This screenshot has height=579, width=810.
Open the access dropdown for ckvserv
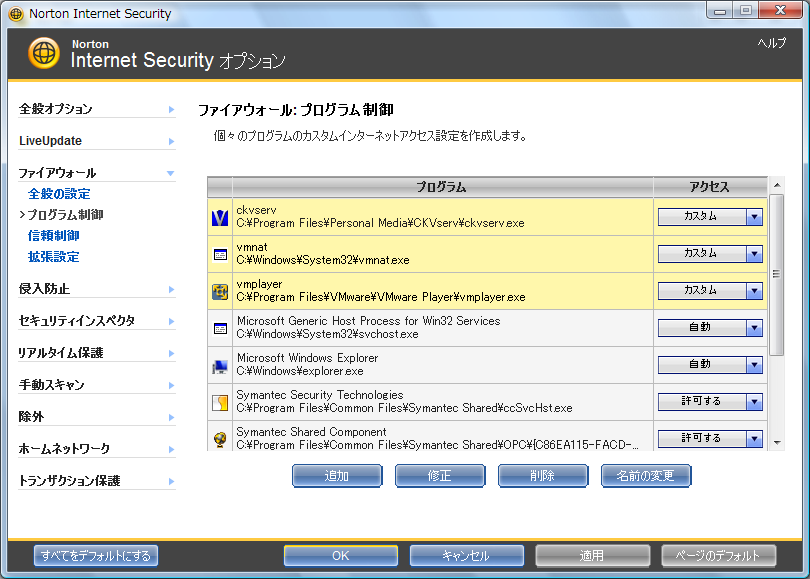click(x=754, y=217)
